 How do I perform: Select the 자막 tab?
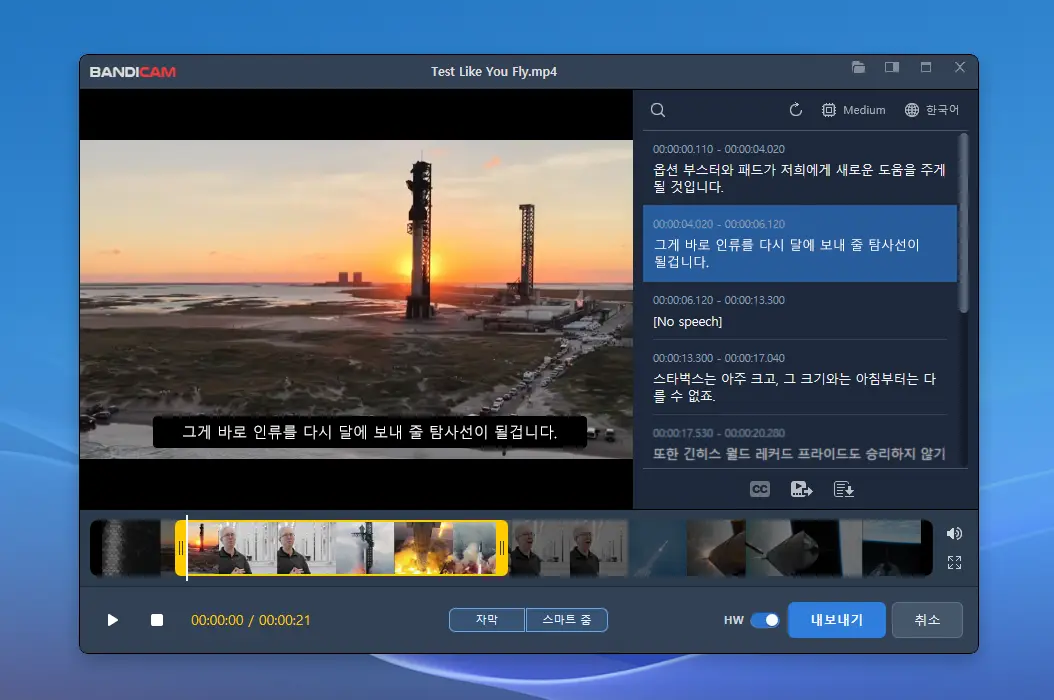pos(487,620)
